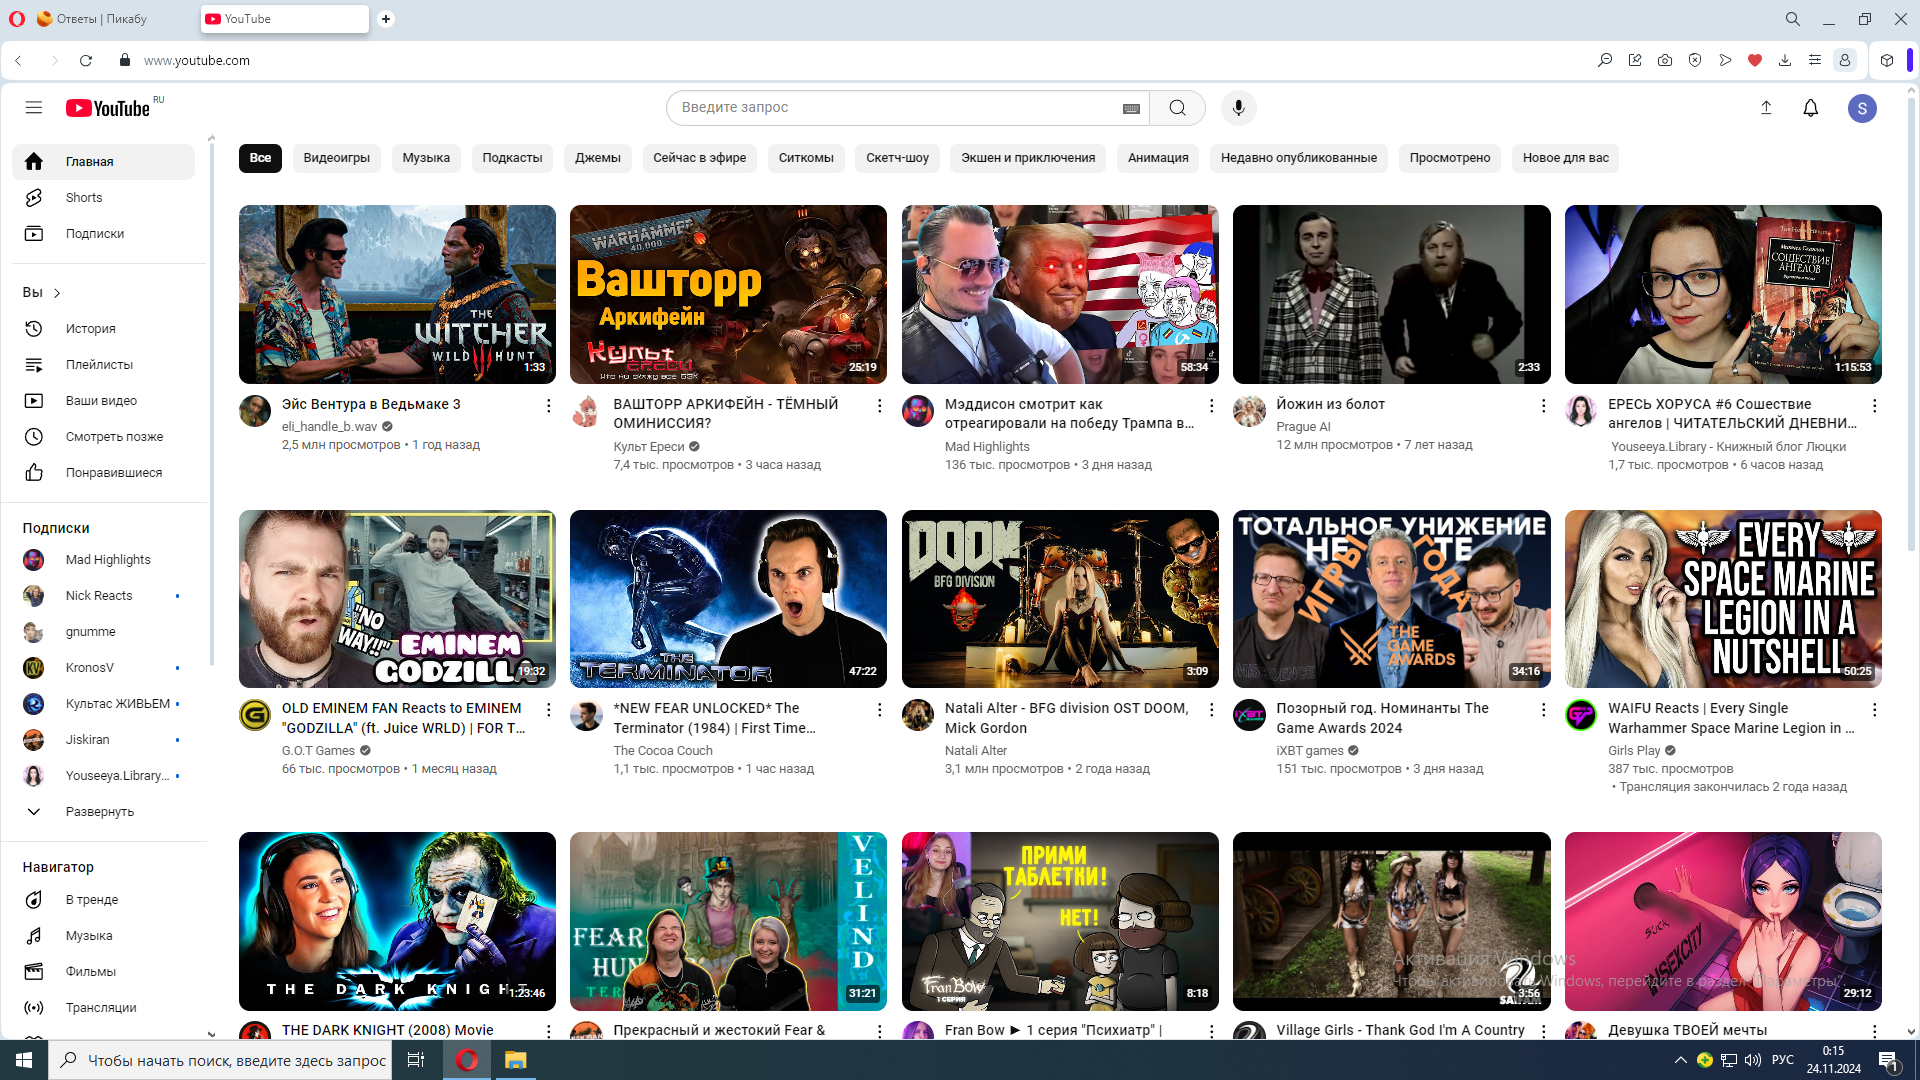Expand the 'Вы' section chevron

click(57, 293)
